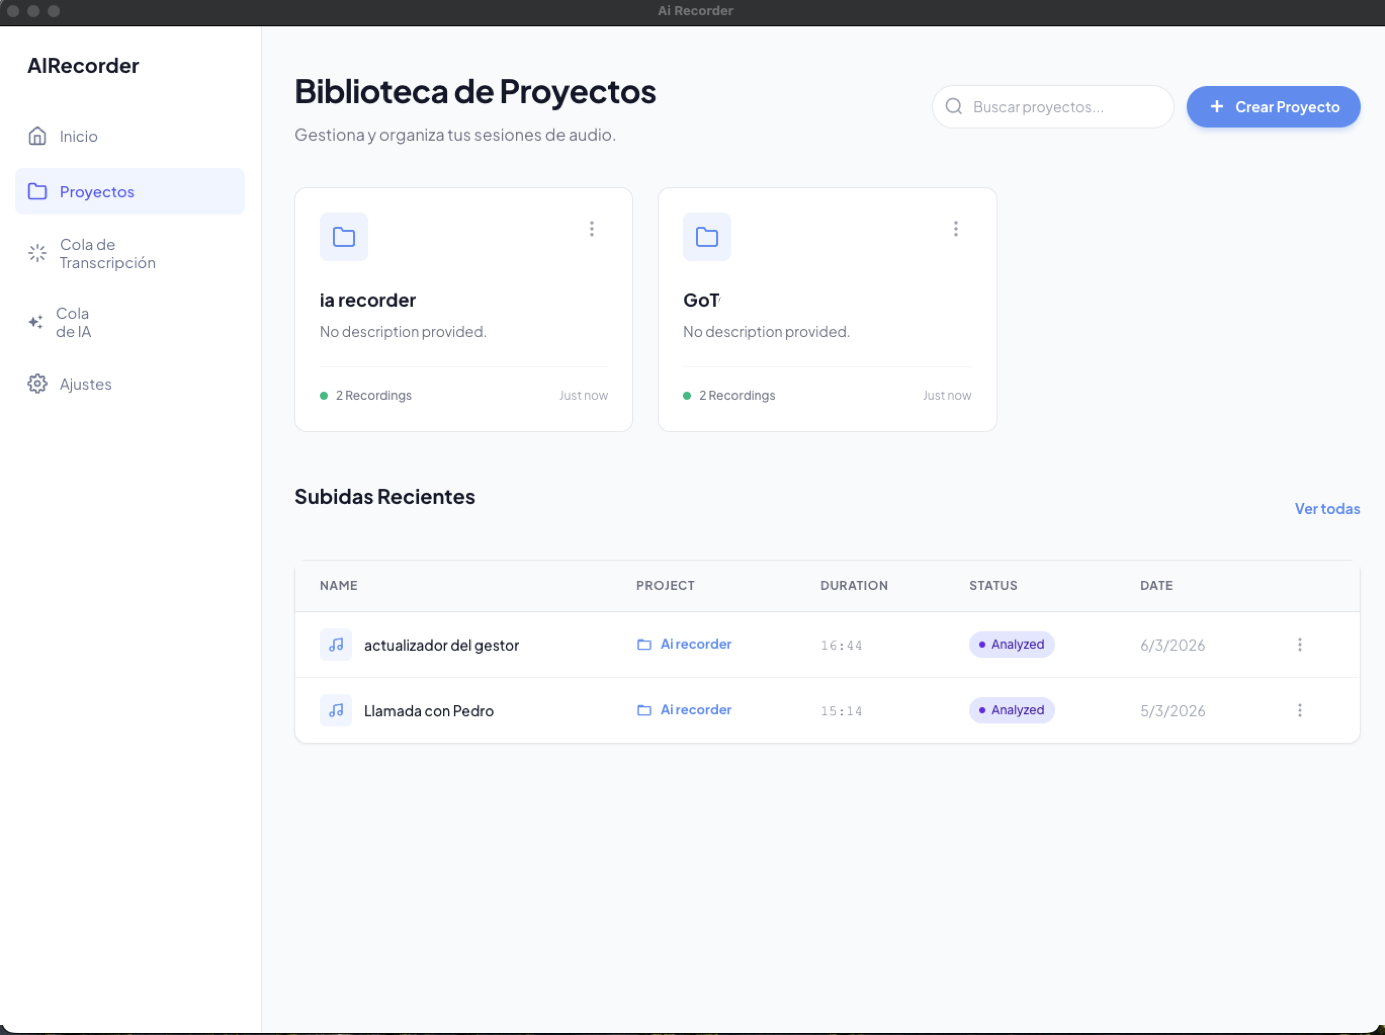Open options menu for Llamada con Pedro row

(1300, 710)
